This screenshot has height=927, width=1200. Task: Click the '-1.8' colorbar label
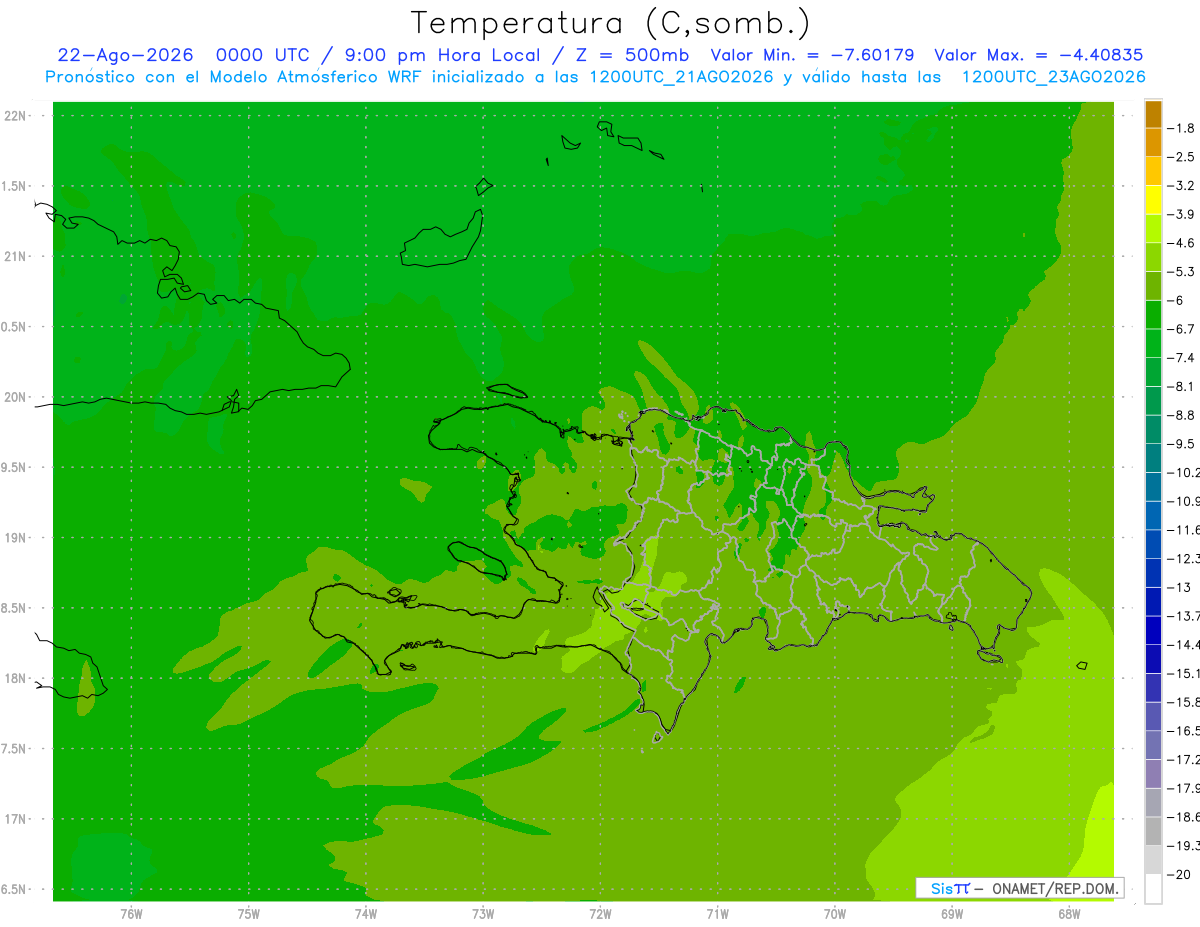pyautogui.click(x=1182, y=128)
